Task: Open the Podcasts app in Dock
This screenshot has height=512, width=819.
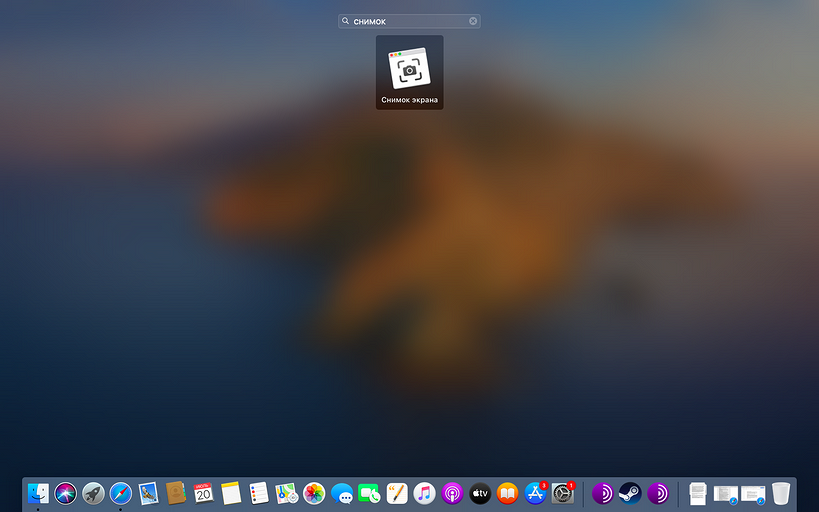Action: pyautogui.click(x=452, y=493)
